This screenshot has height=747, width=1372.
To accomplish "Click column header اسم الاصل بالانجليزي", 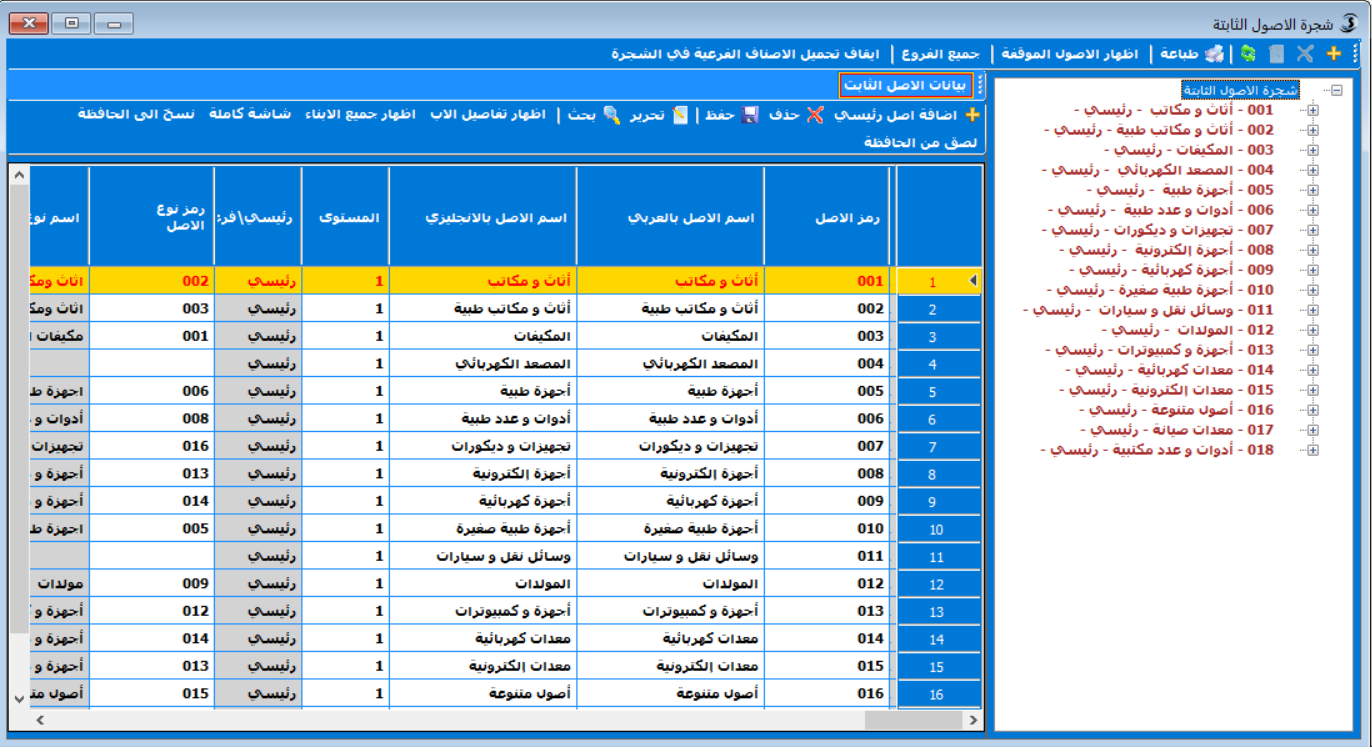I will click(x=483, y=217).
